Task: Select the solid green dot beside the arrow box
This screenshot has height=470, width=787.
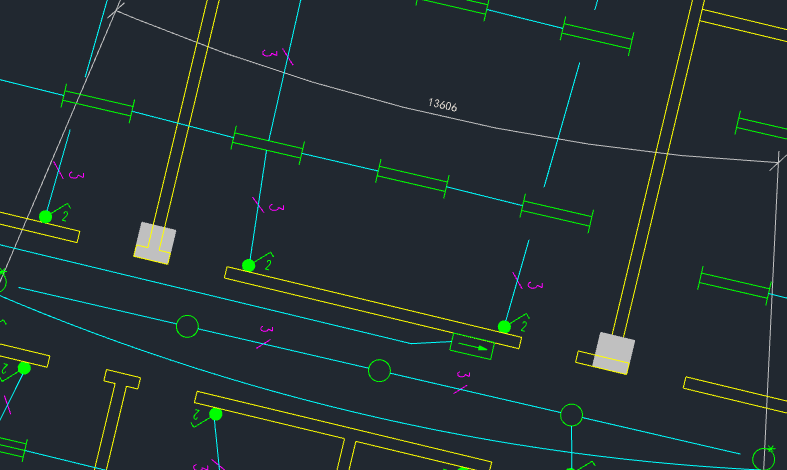Action: 504,327
